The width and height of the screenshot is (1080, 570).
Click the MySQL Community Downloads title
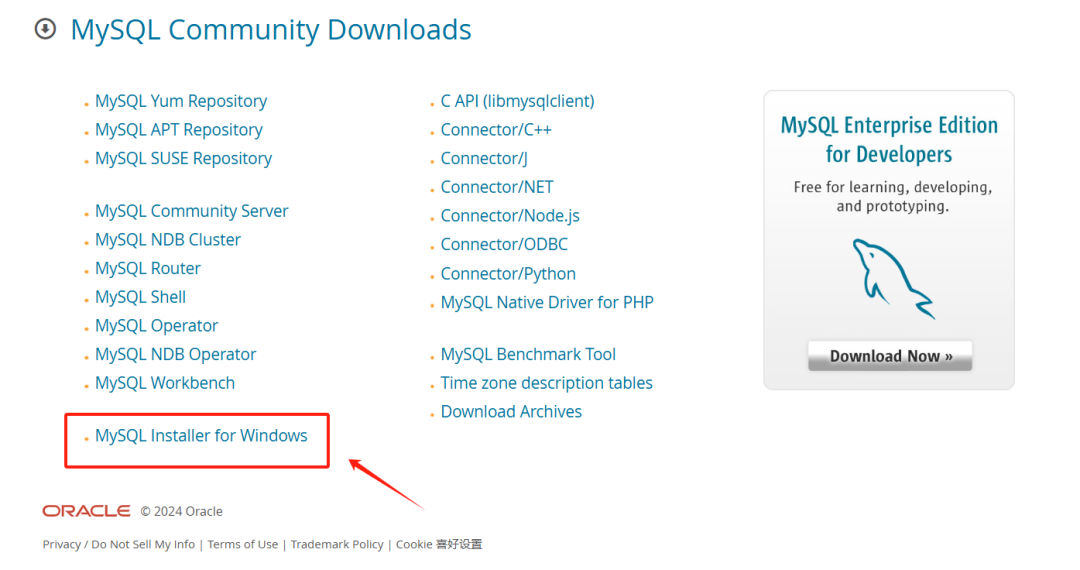coord(271,30)
